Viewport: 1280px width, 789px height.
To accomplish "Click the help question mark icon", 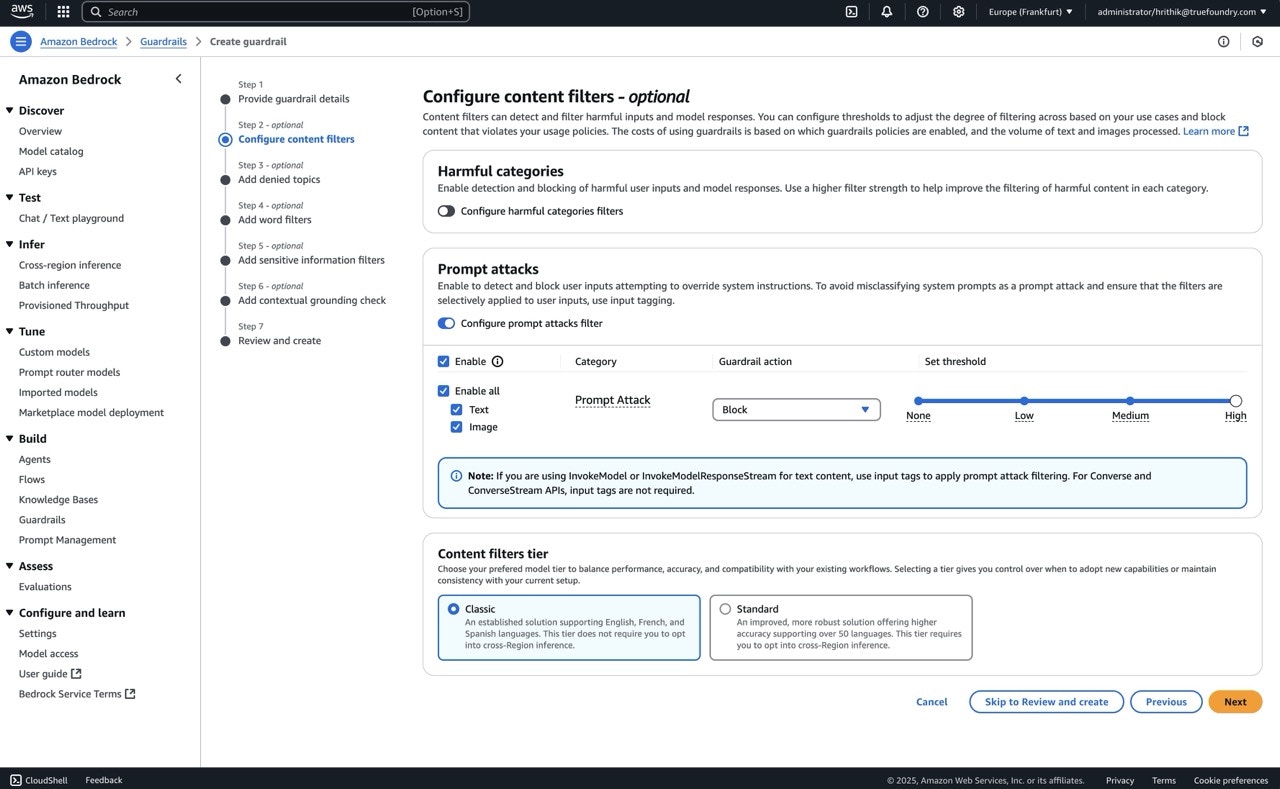I will [922, 11].
